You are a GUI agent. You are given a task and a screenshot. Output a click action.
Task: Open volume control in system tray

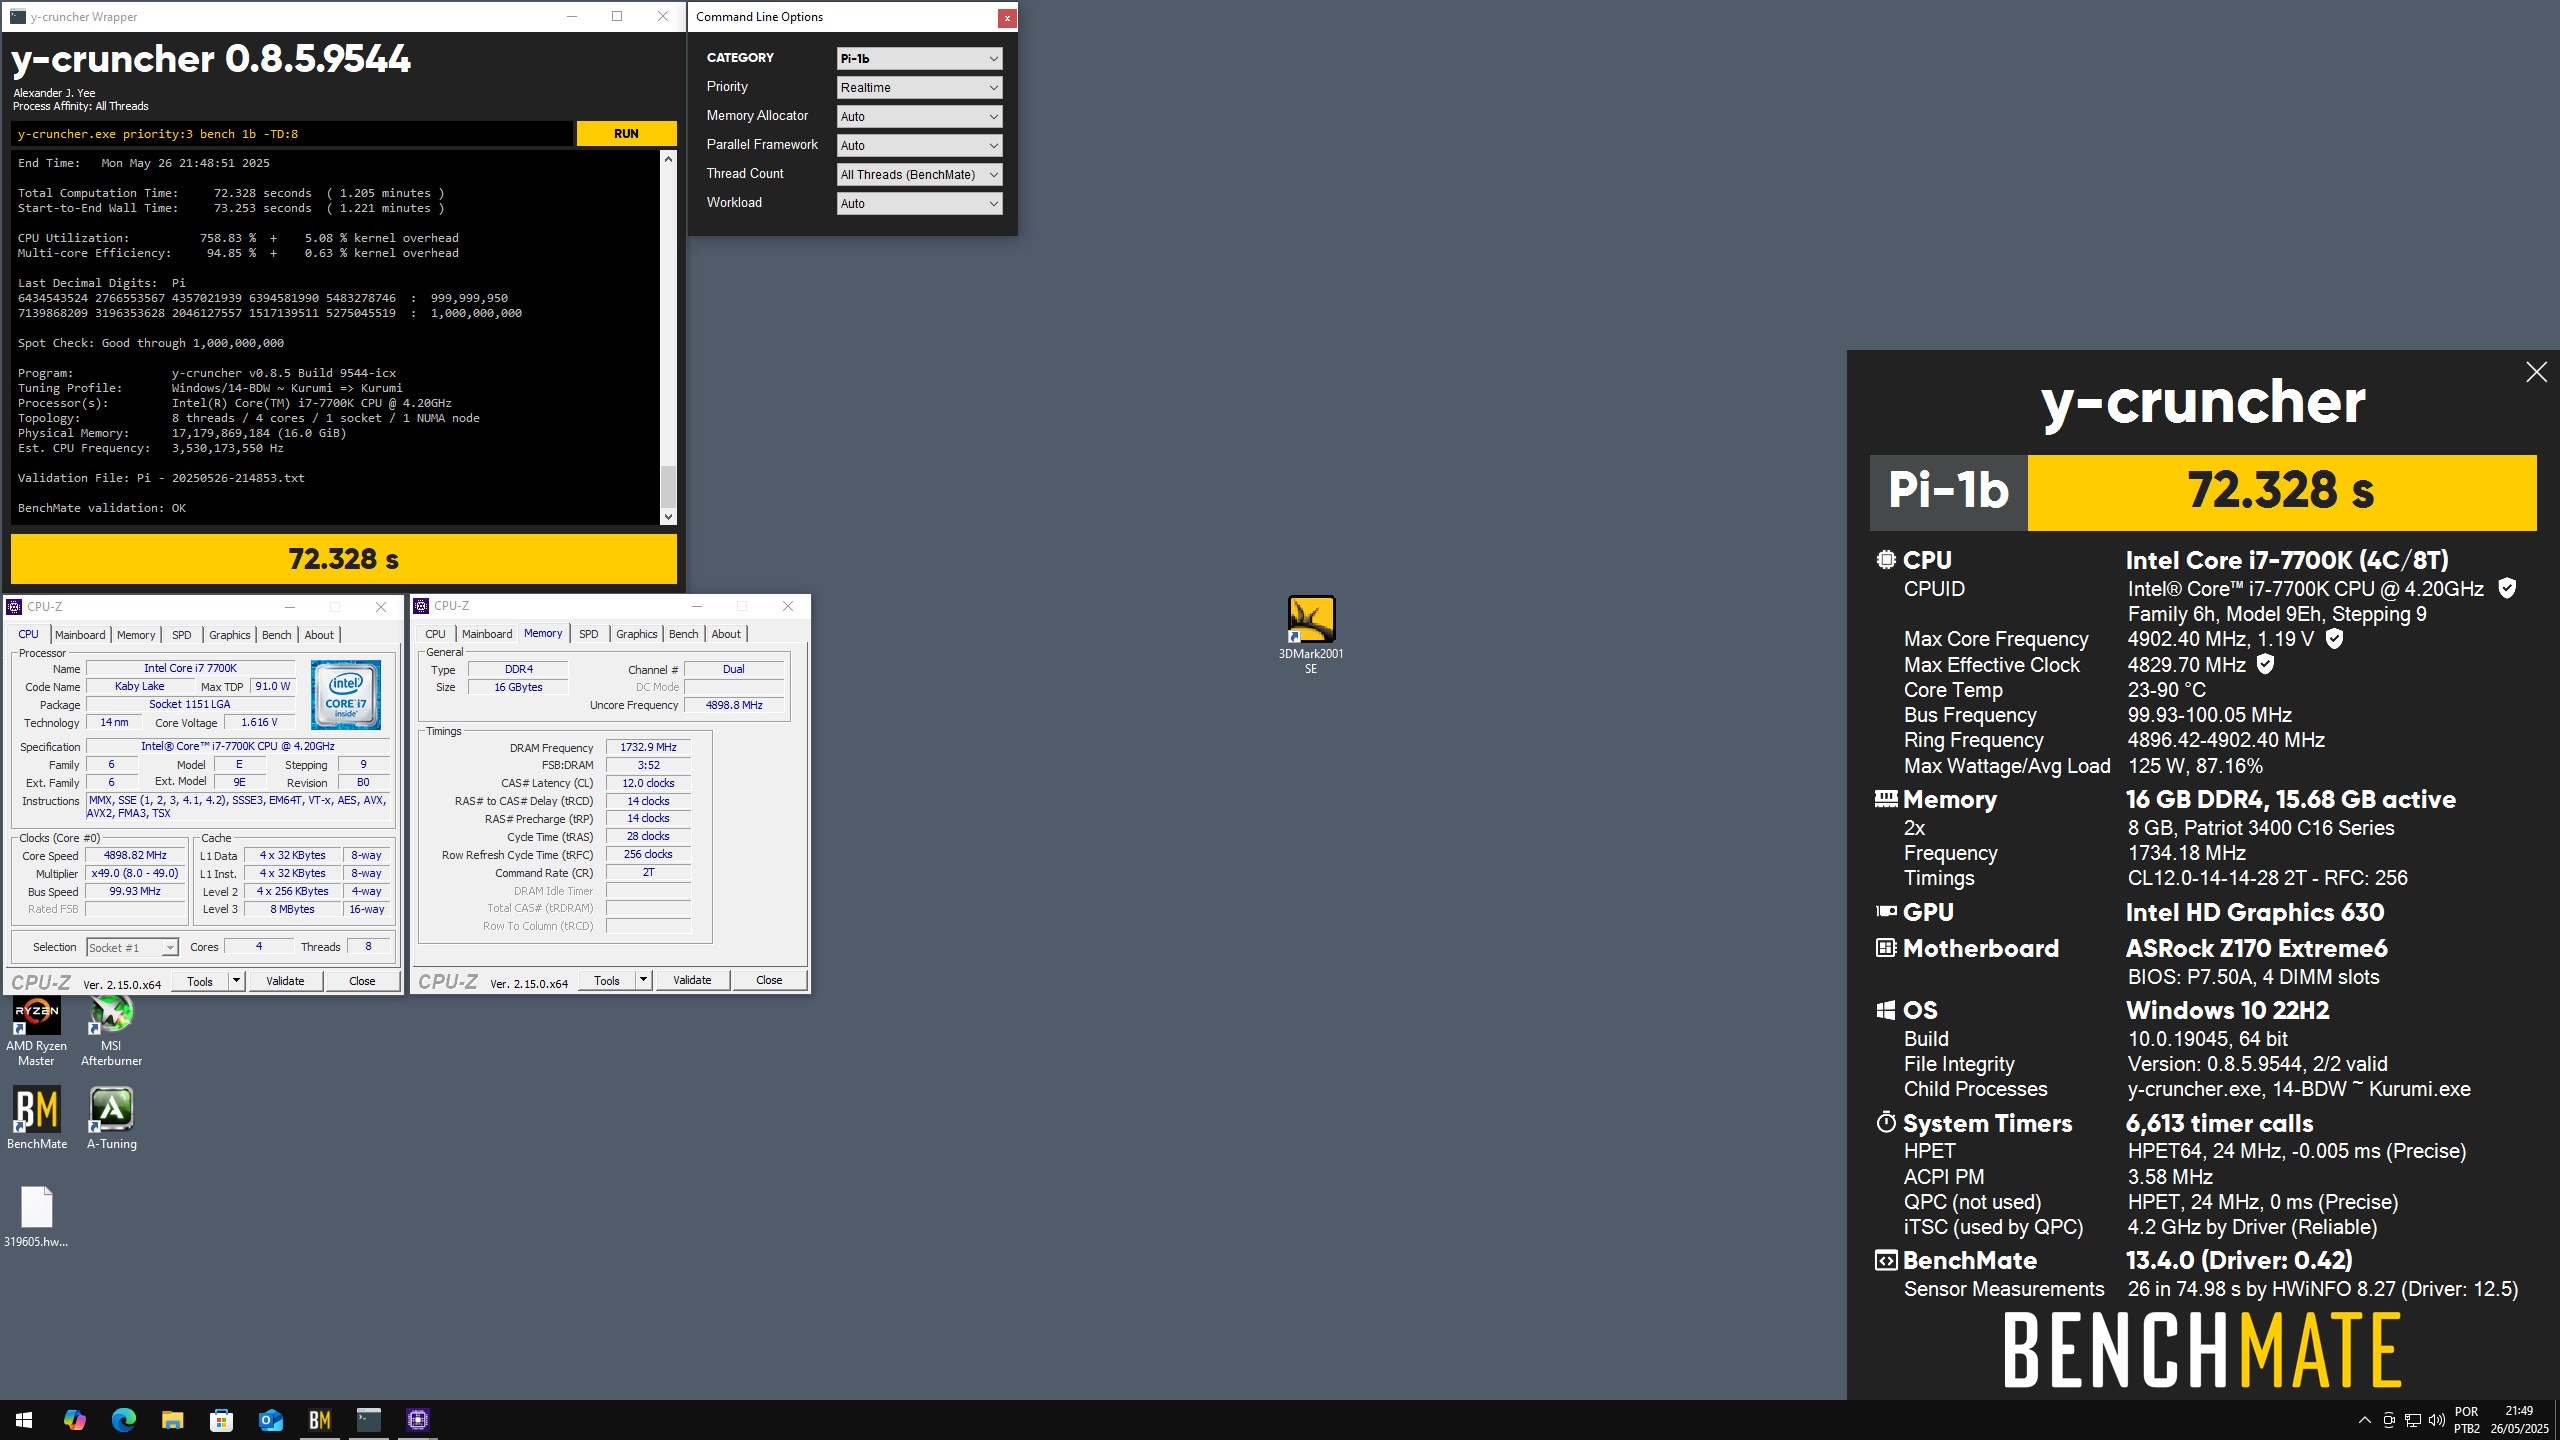[2436, 1420]
